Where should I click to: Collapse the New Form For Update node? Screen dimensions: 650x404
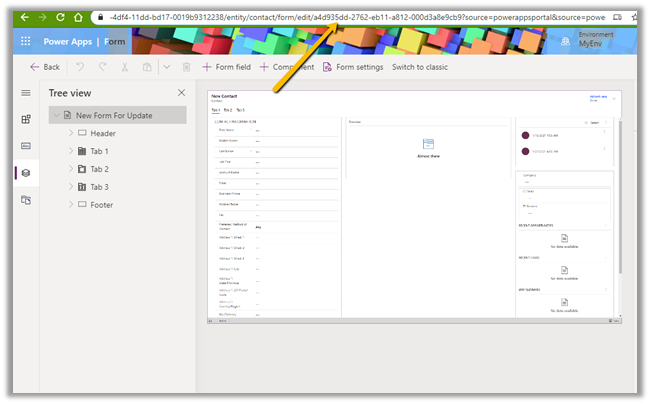[58, 116]
